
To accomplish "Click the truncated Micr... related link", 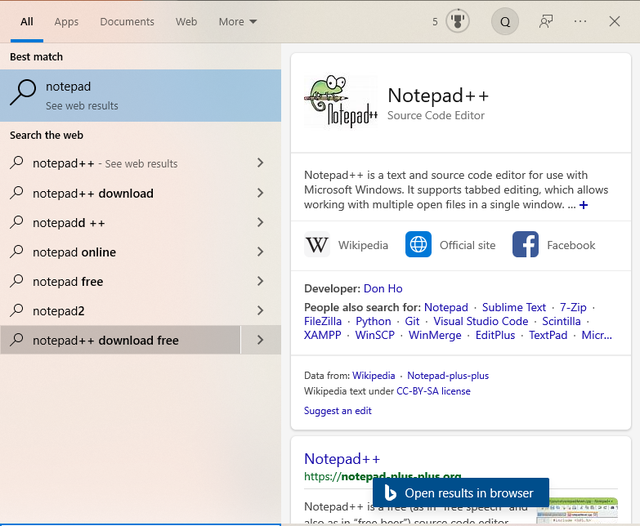I will pyautogui.click(x=596, y=335).
